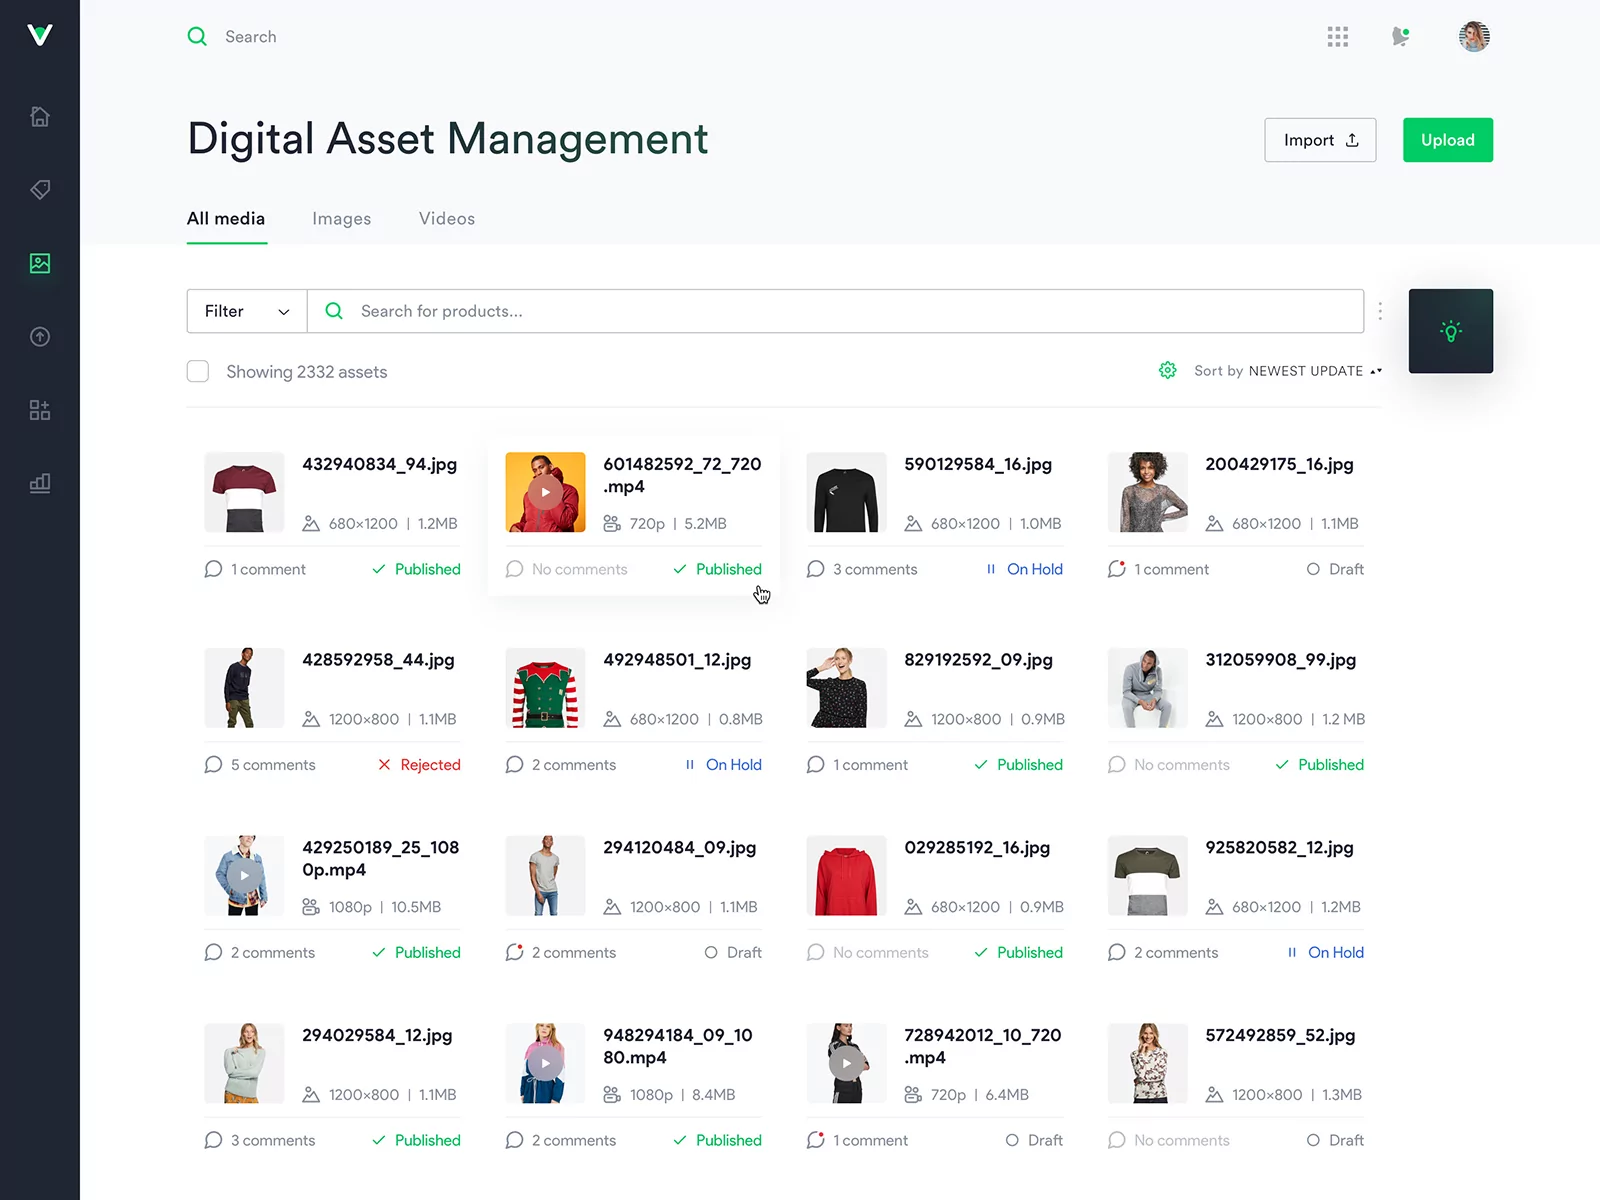Open the user profile avatar

click(x=1474, y=37)
